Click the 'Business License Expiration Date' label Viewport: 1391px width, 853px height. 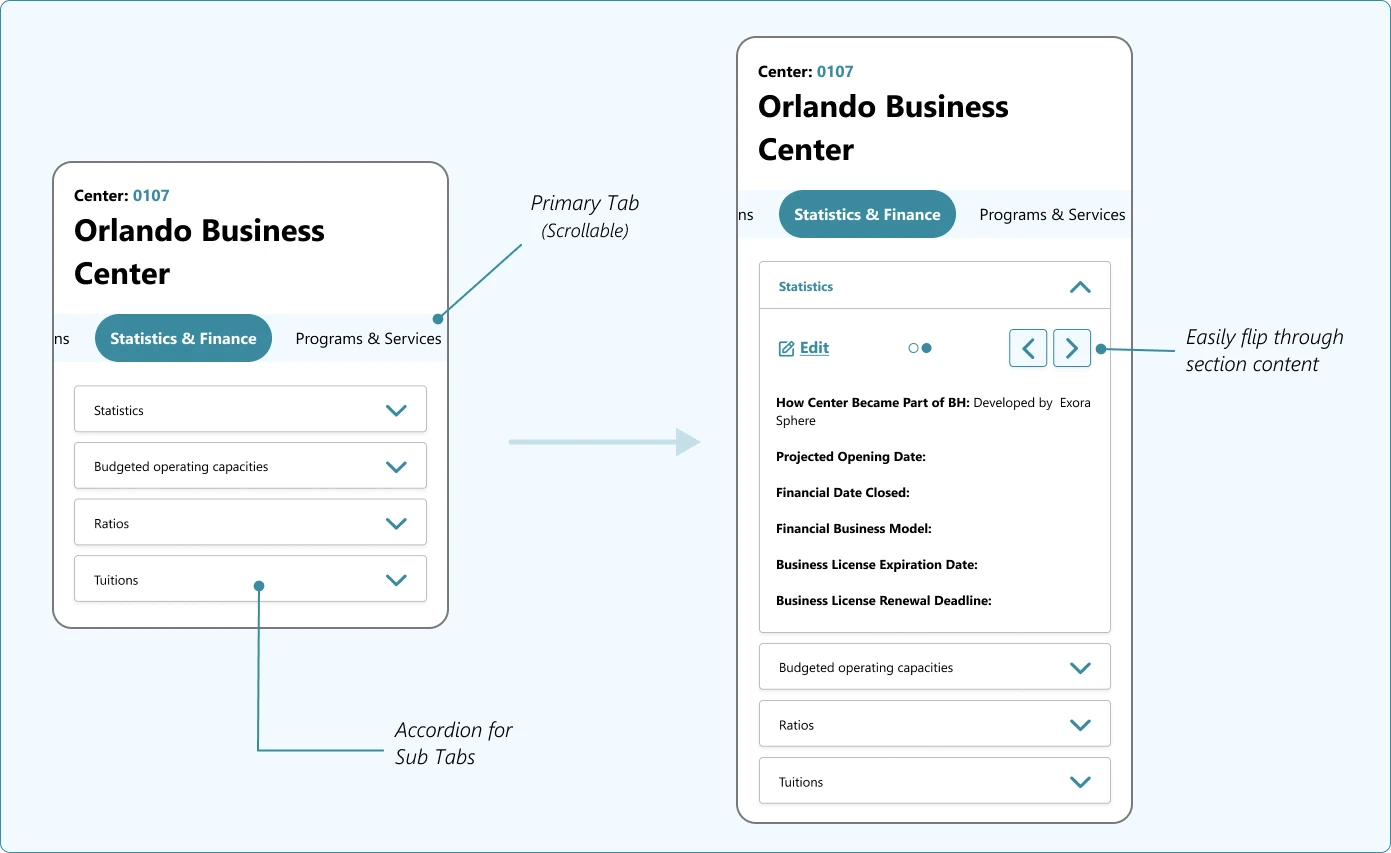pyautogui.click(x=877, y=564)
